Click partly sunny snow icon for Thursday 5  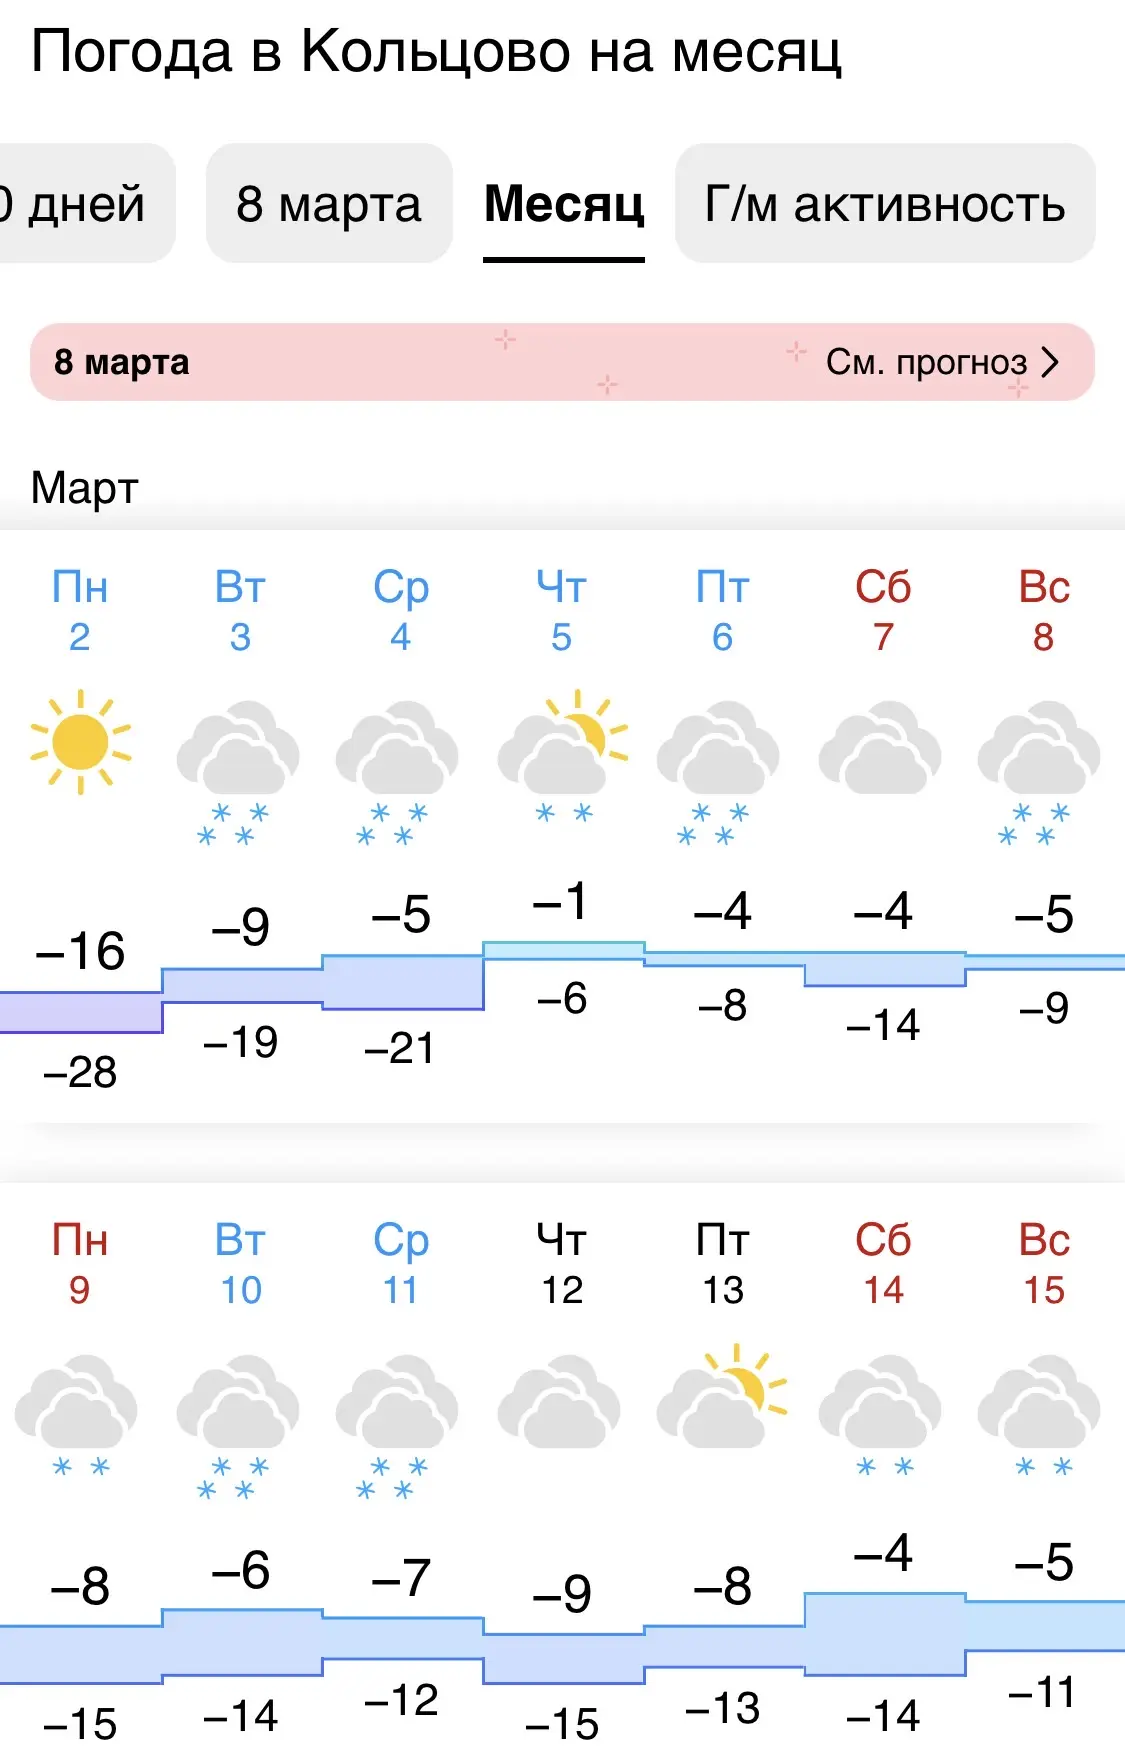tap(563, 755)
